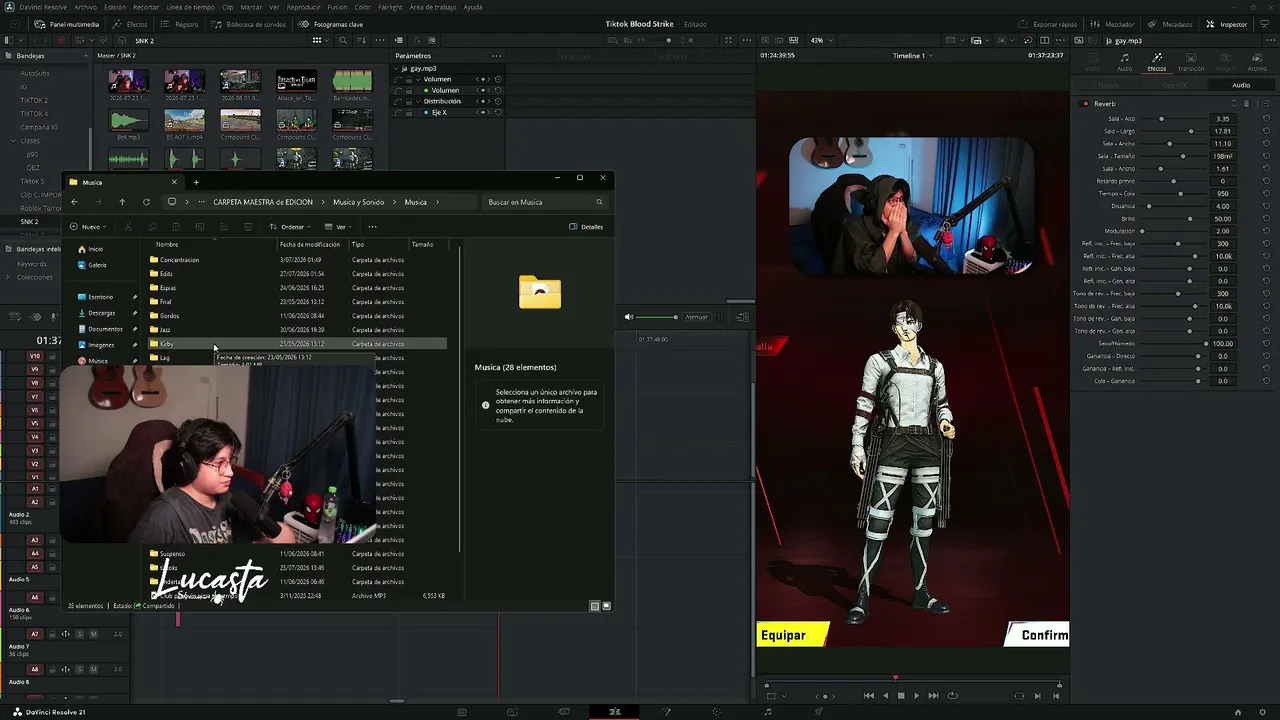The image size is (1280, 720).
Task: Sort Explorer by Fecha de modificación column
Action: [x=310, y=244]
